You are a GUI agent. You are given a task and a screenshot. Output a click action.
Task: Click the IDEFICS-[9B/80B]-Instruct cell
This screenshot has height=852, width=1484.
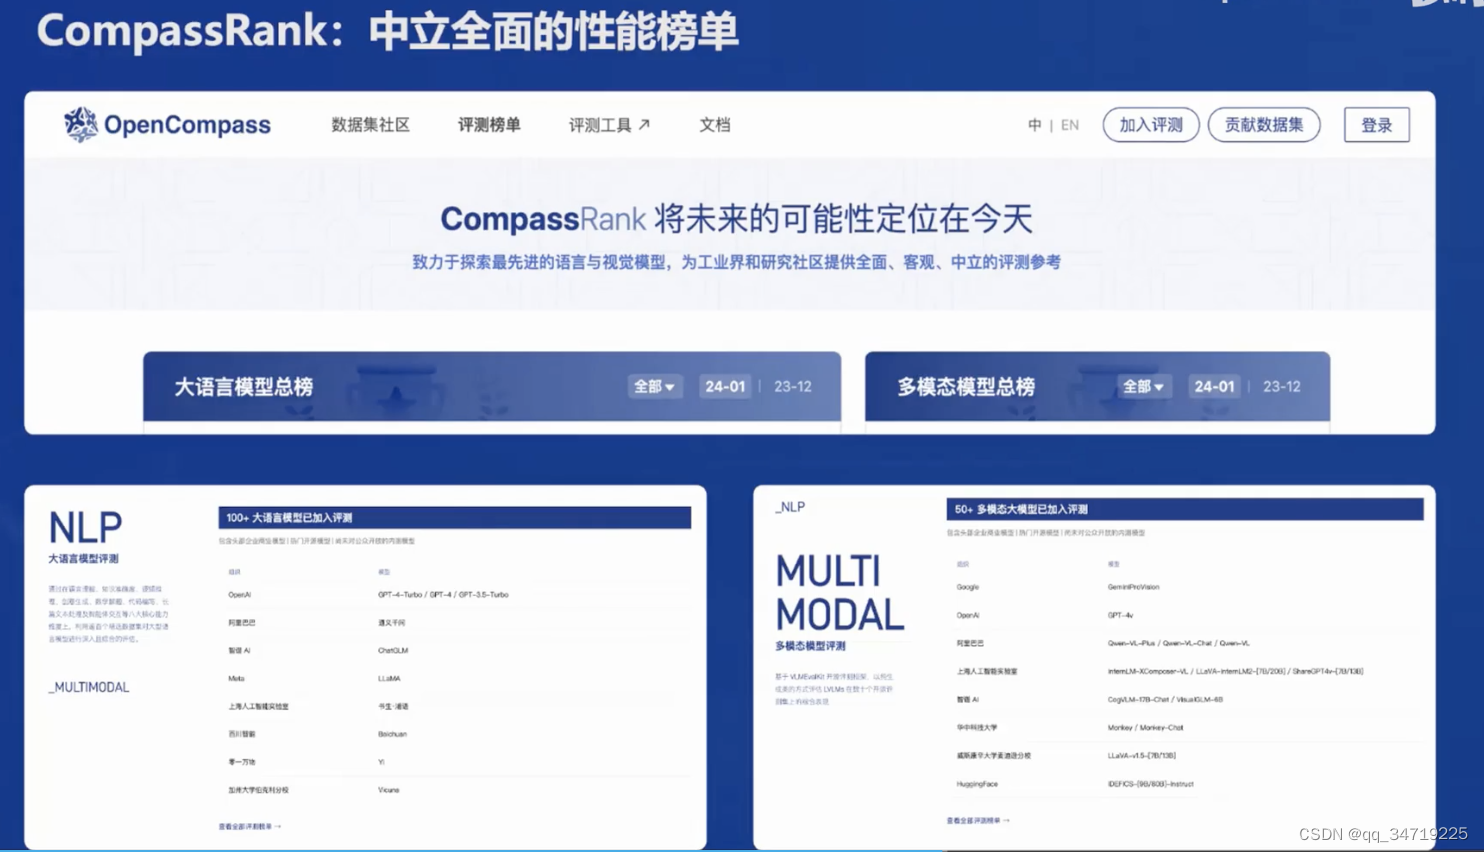[x=1150, y=784]
